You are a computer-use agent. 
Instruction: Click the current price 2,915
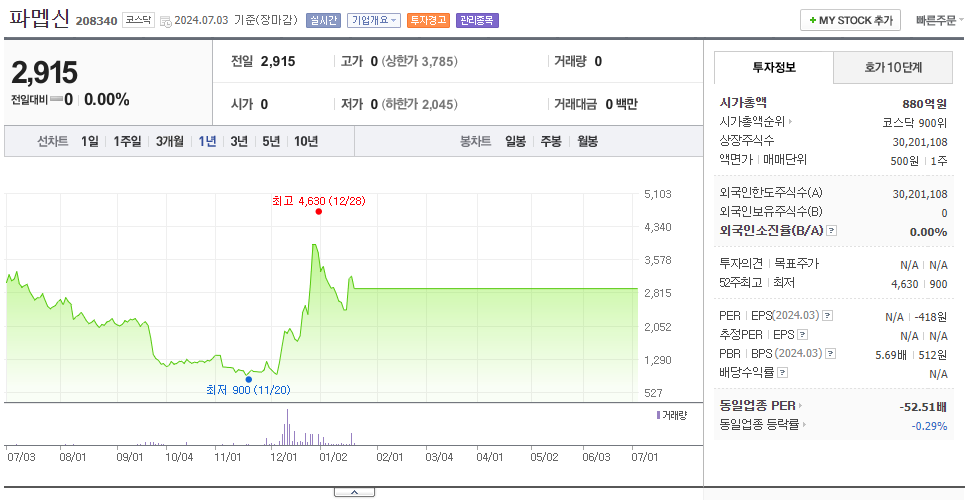[x=44, y=72]
